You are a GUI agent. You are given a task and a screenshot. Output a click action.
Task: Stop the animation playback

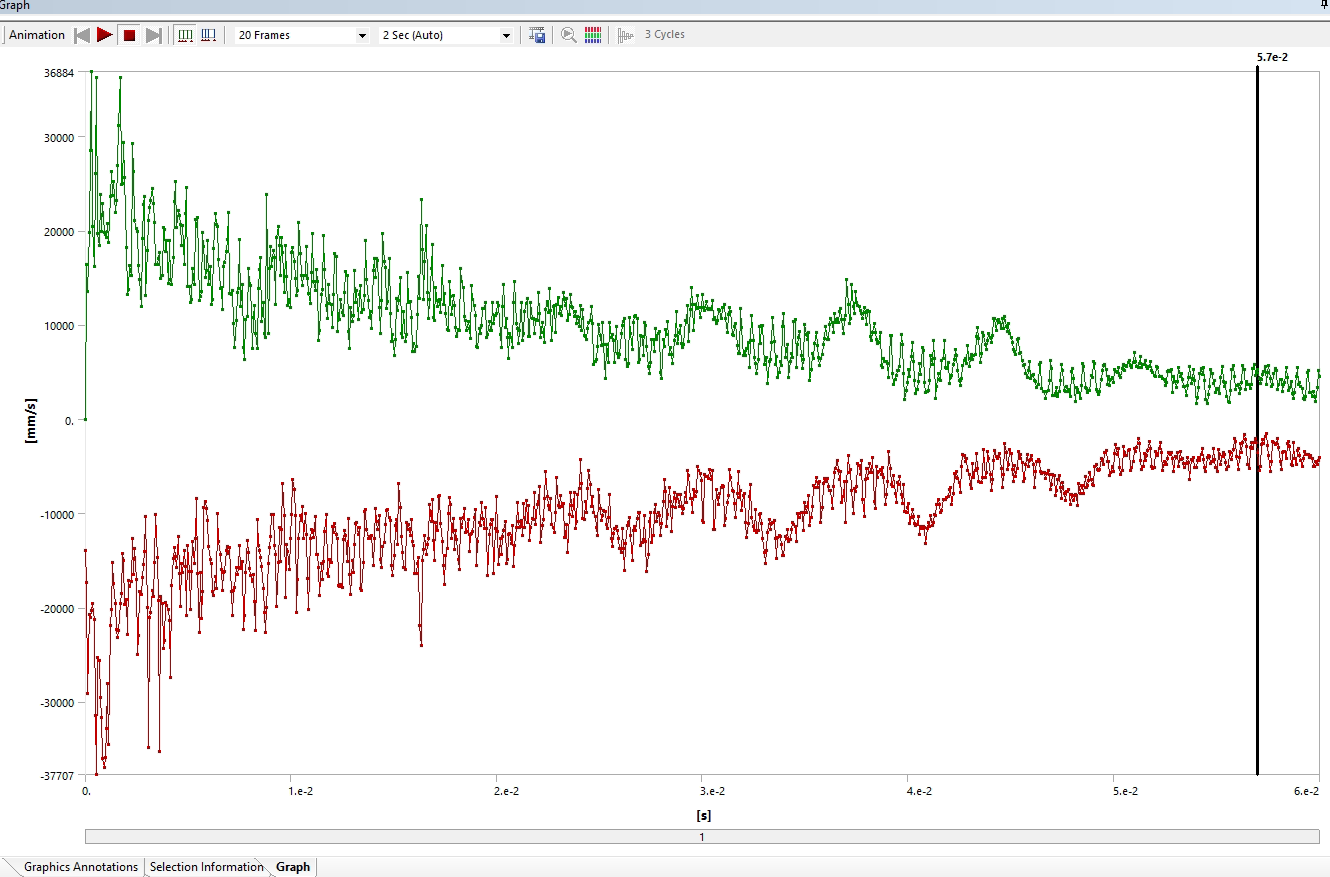pyautogui.click(x=129, y=35)
